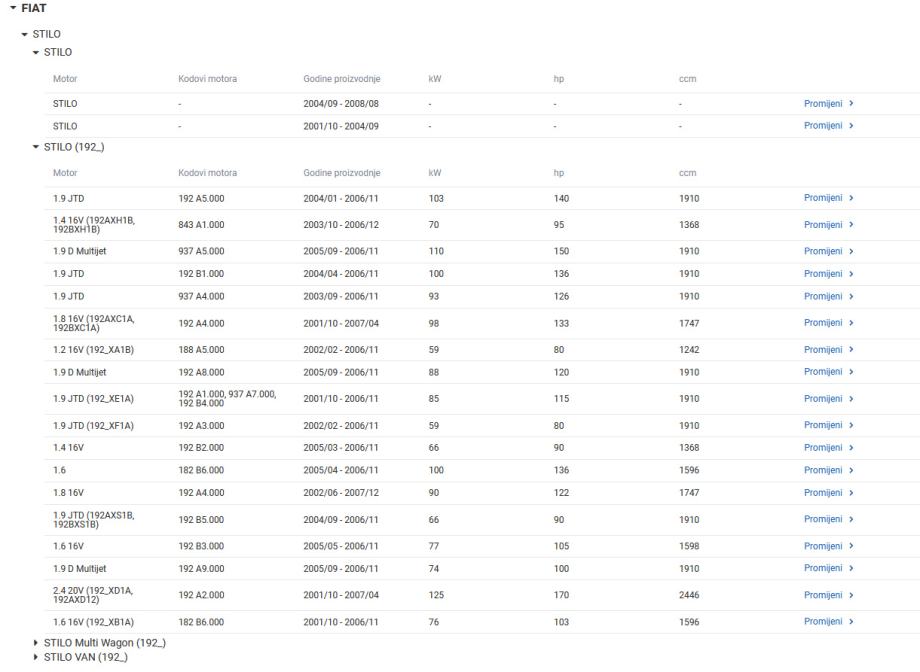
Task: Click chevron for 1.9 D Multijet 100 hp
Action: point(851,568)
